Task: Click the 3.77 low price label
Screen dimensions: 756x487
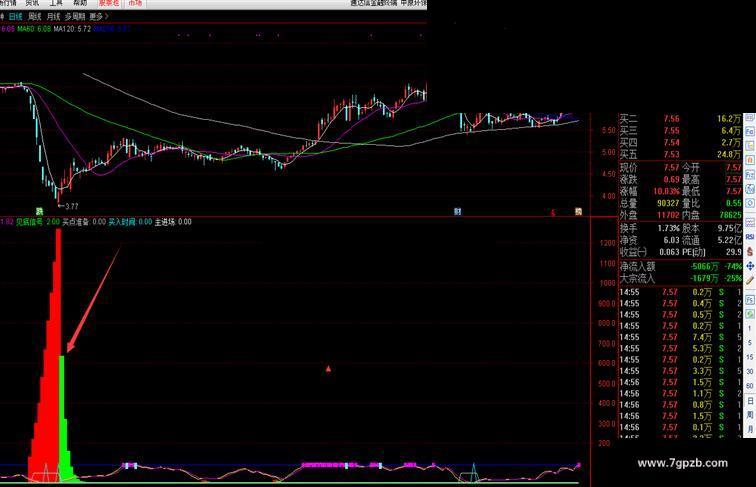Action: (71, 206)
